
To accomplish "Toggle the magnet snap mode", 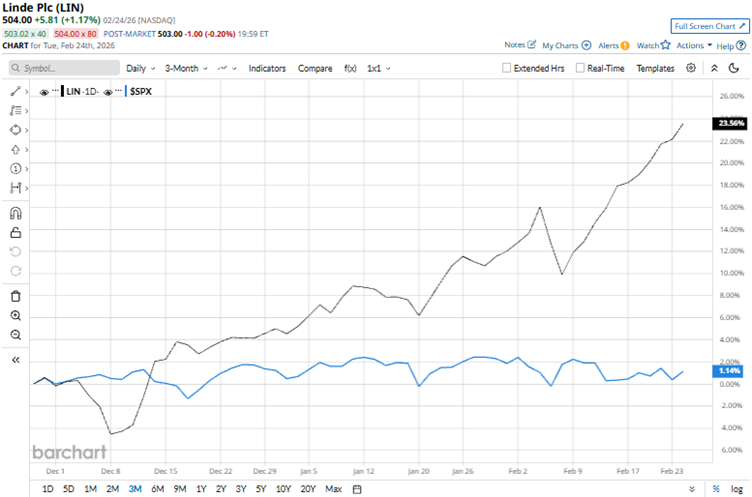I will click(15, 213).
